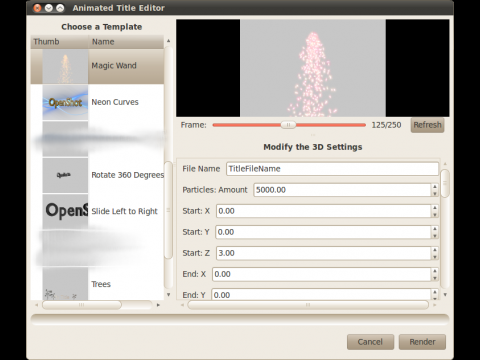
Task: Increase Start: Y with up arrow
Action: (x=435, y=229)
